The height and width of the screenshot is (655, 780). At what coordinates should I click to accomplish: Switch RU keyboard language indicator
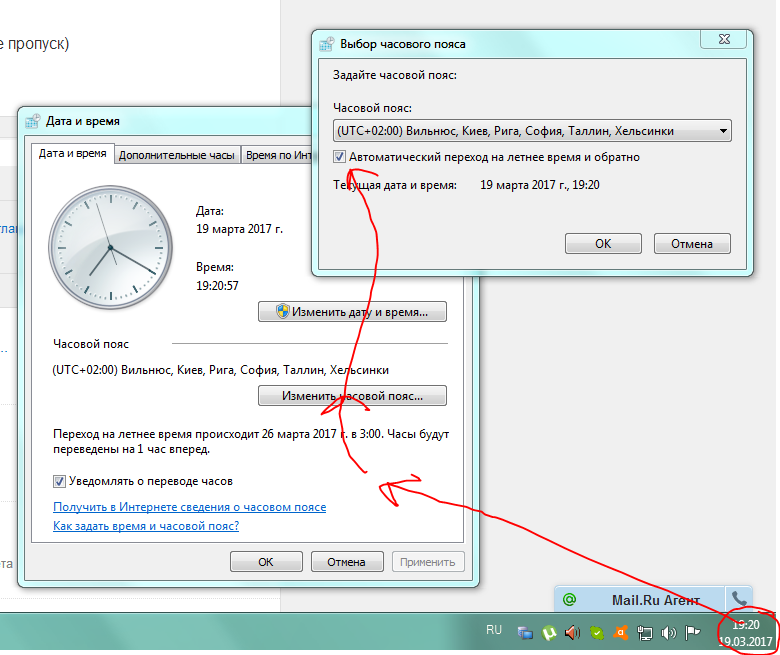coord(493,630)
